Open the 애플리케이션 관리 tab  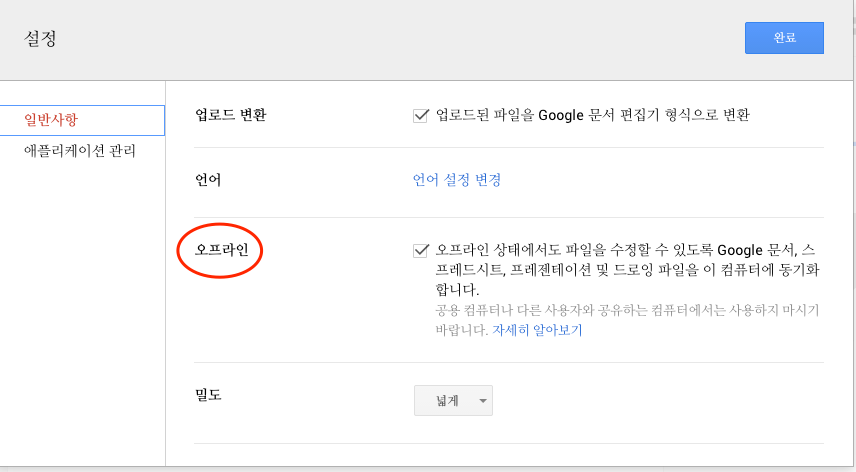(x=80, y=151)
